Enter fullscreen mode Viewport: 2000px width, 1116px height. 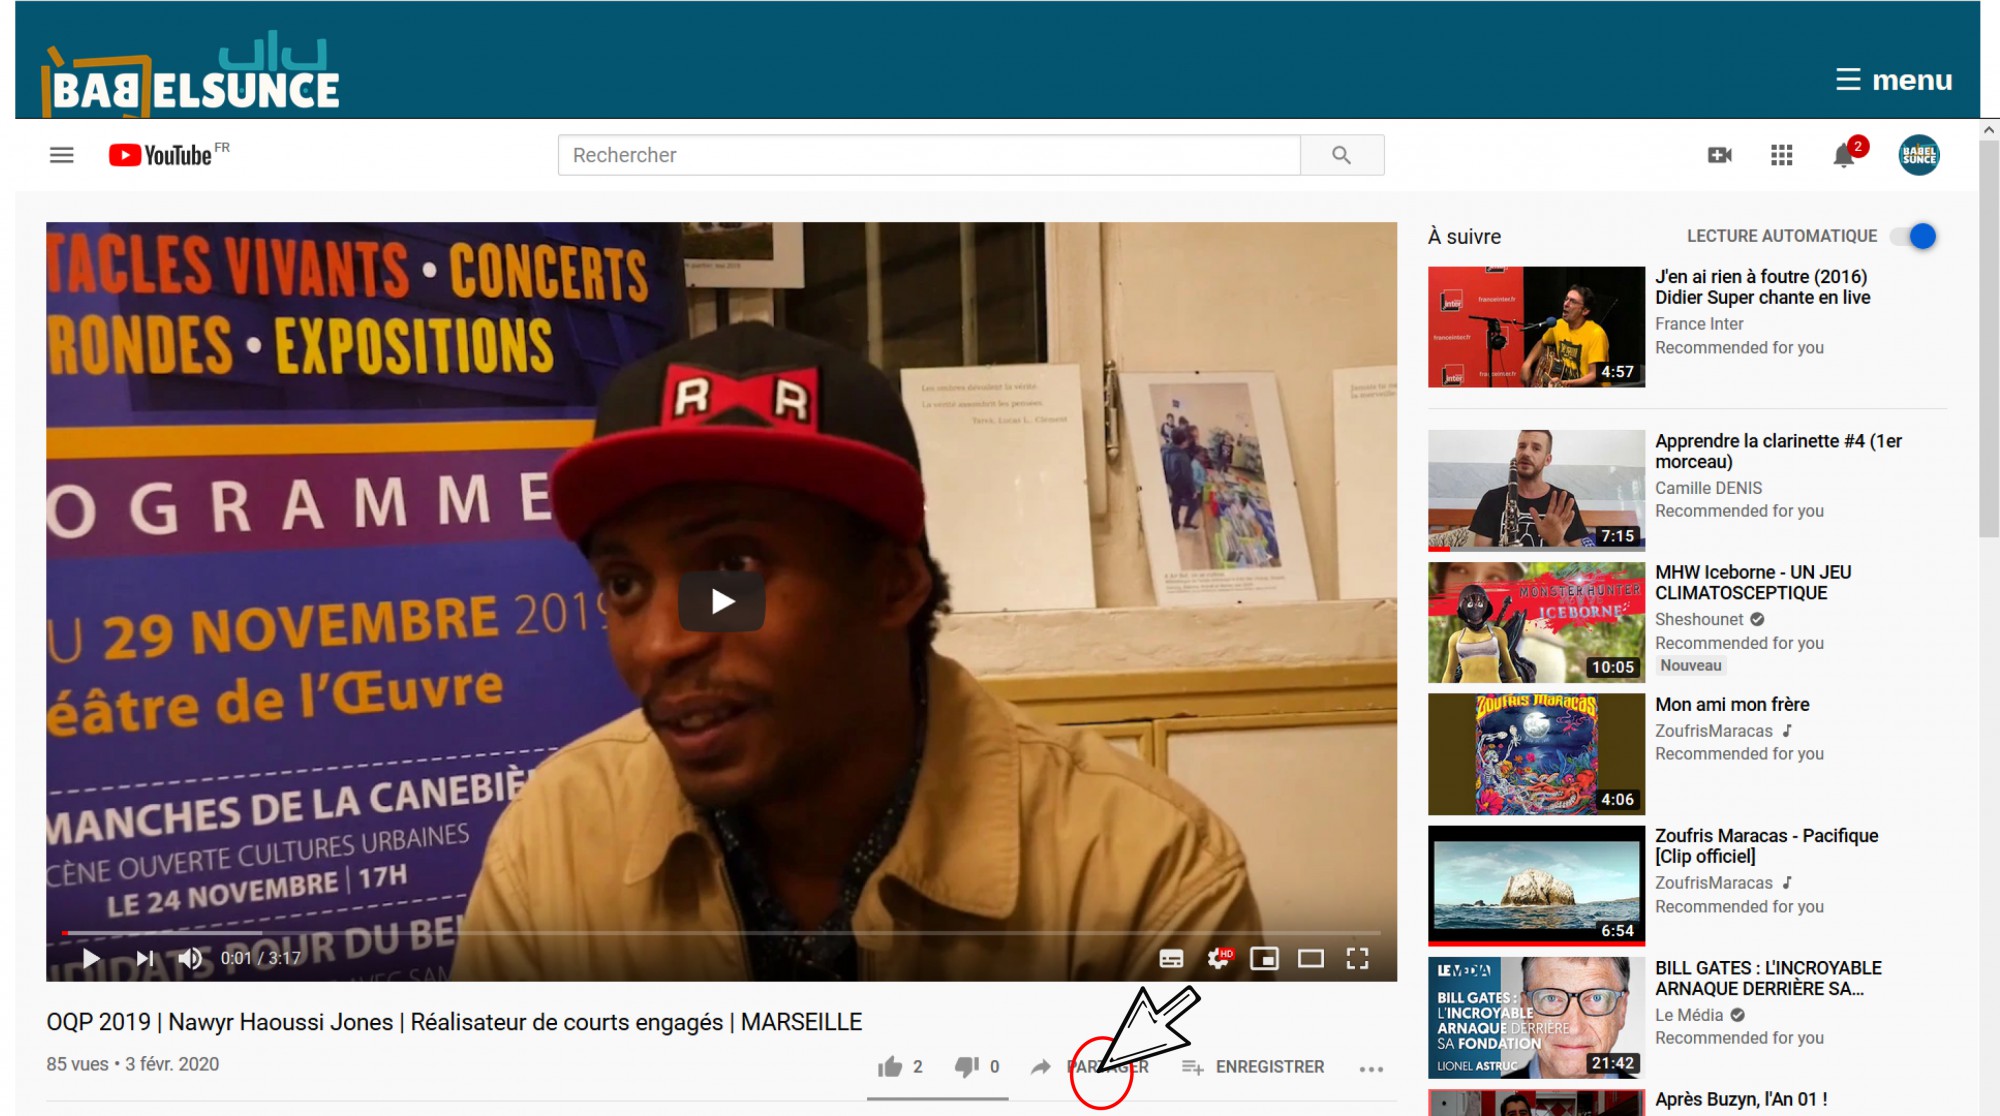pos(1357,959)
